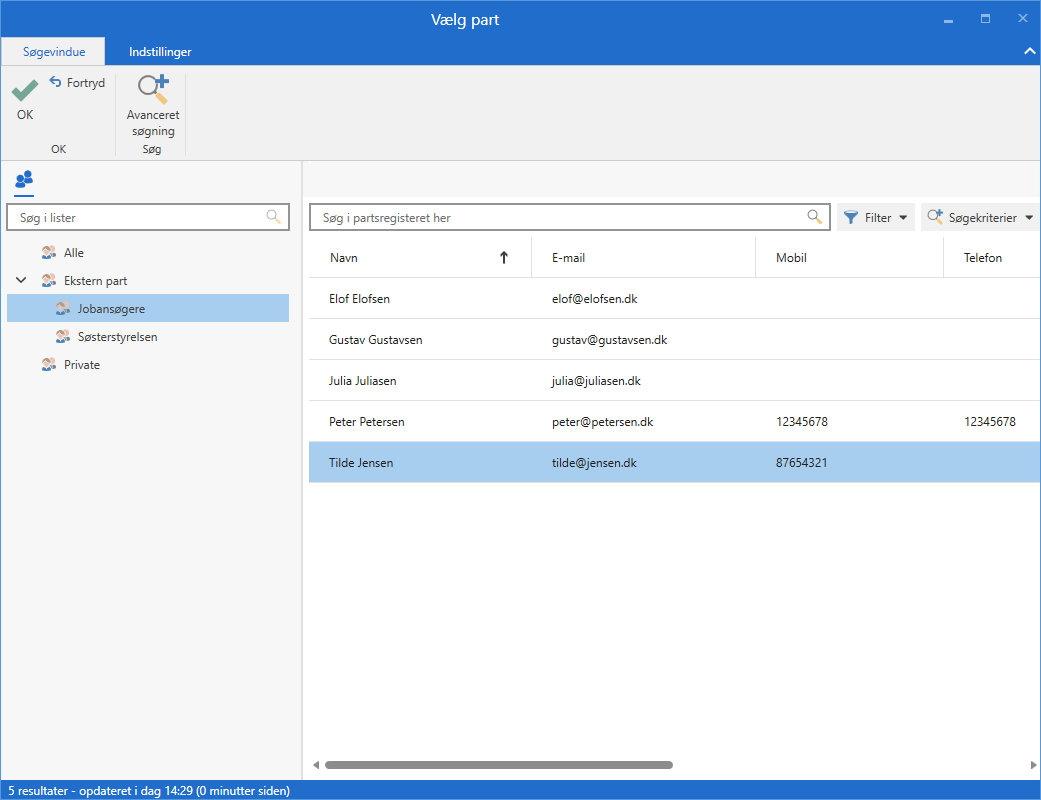Screen dimensions: 1041x800
Task: Click the Søgekriterier magnifier-plus icon
Action: coord(935,216)
